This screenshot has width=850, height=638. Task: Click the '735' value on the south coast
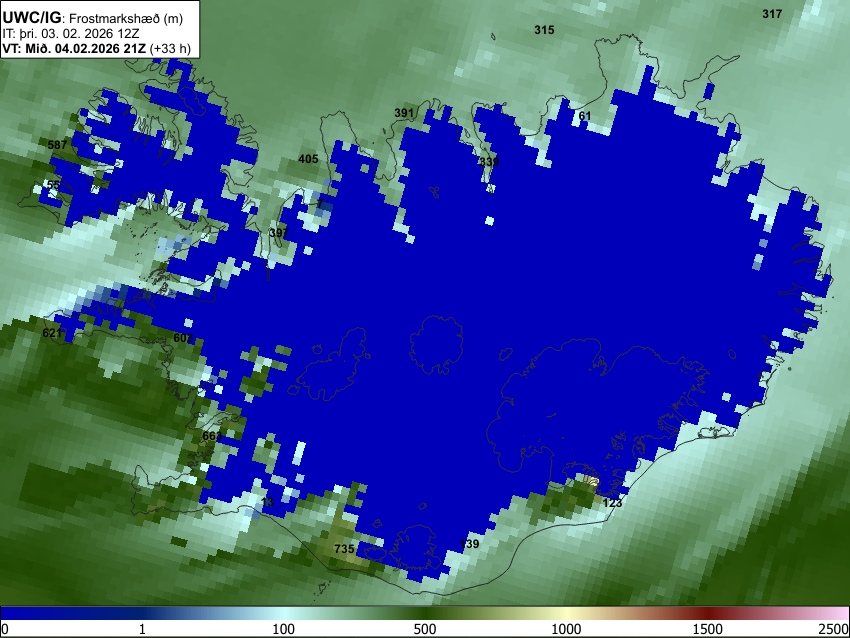(x=344, y=549)
